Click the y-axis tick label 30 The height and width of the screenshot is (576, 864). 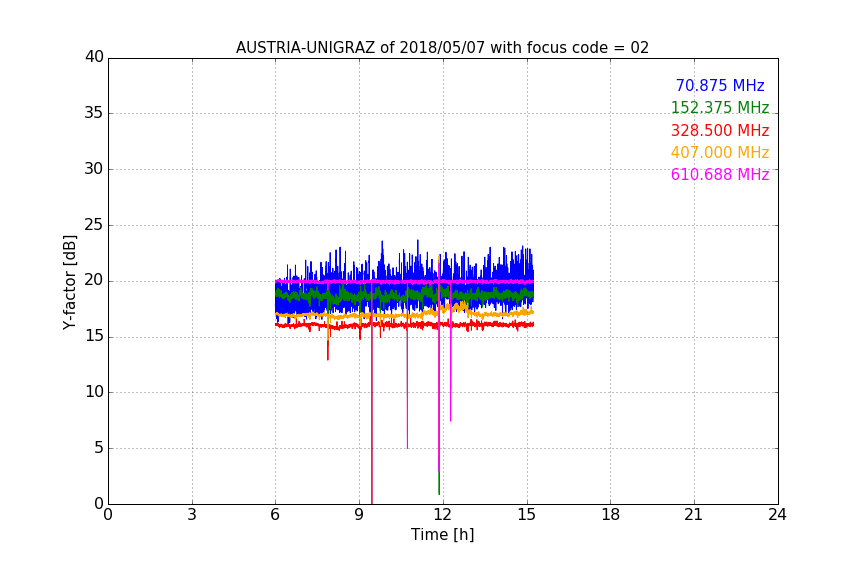click(x=94, y=169)
